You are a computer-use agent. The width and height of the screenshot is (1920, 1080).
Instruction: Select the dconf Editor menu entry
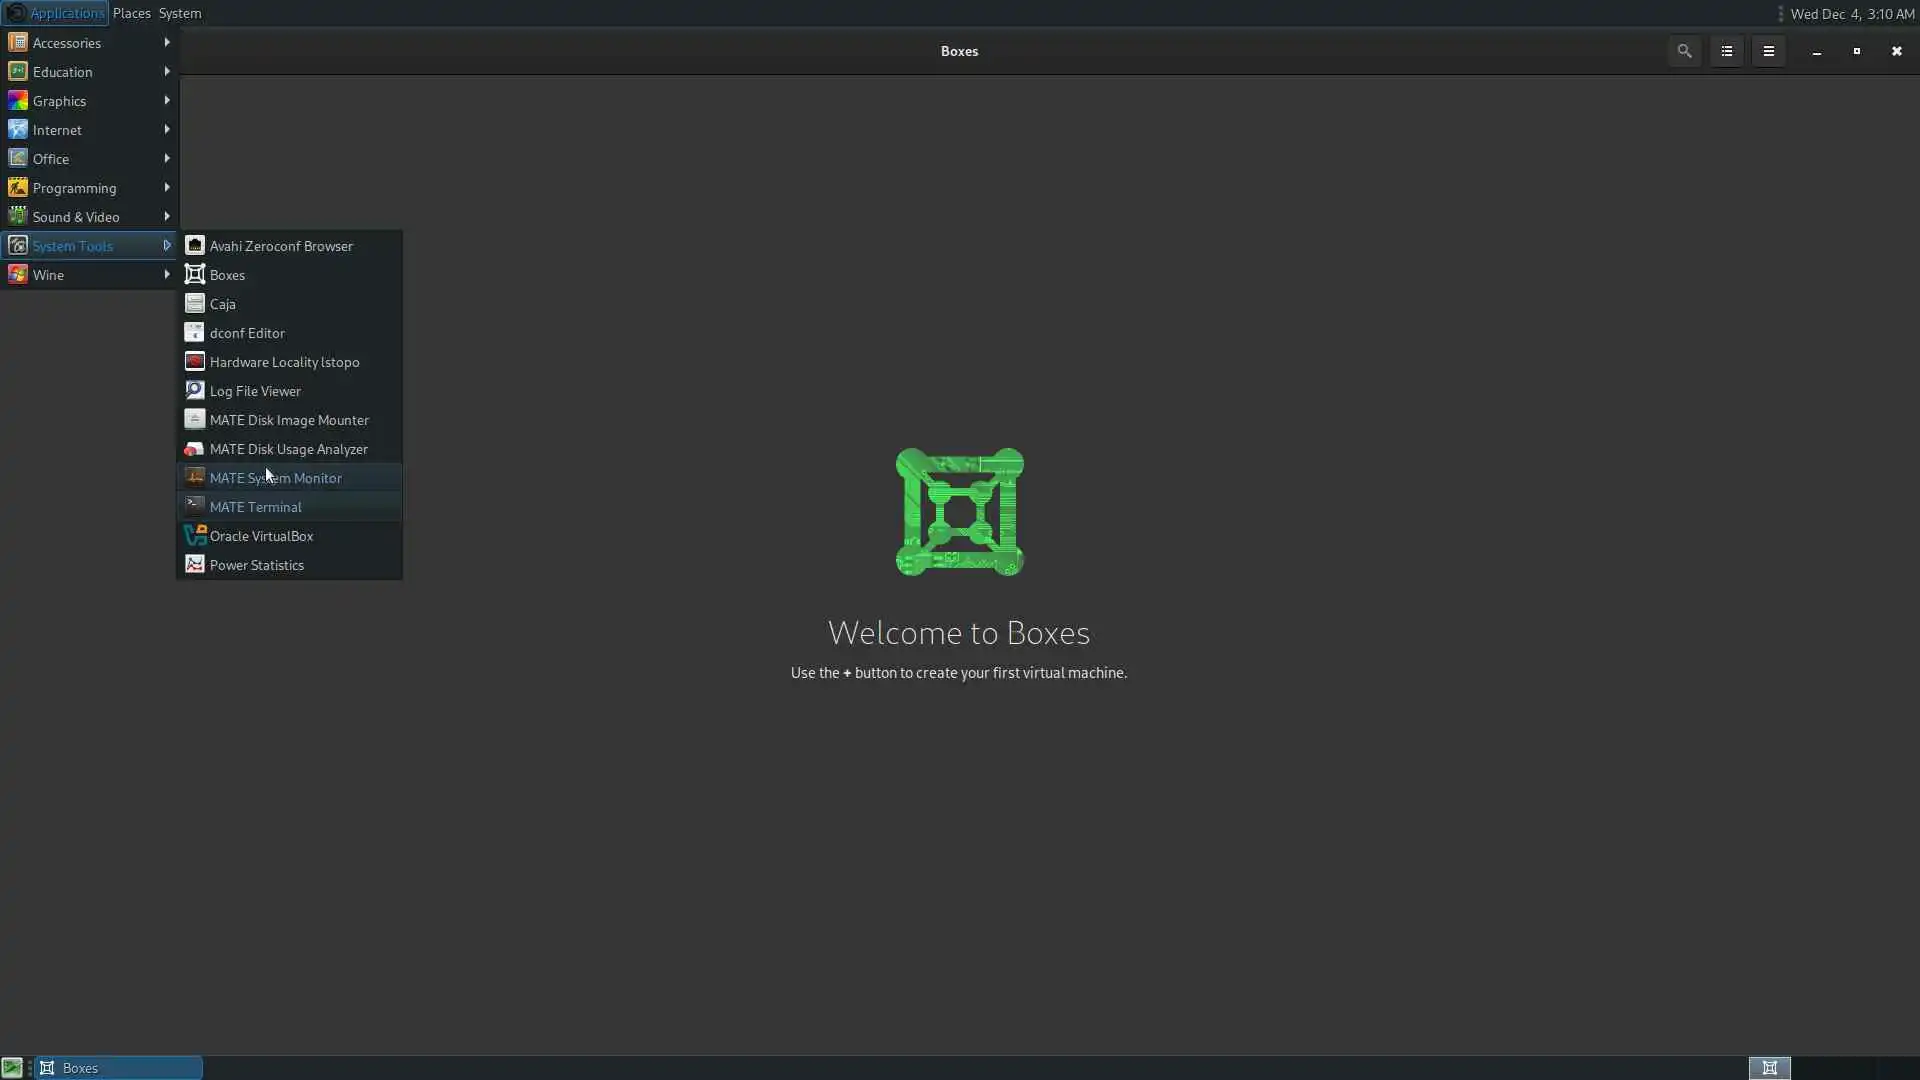247,333
